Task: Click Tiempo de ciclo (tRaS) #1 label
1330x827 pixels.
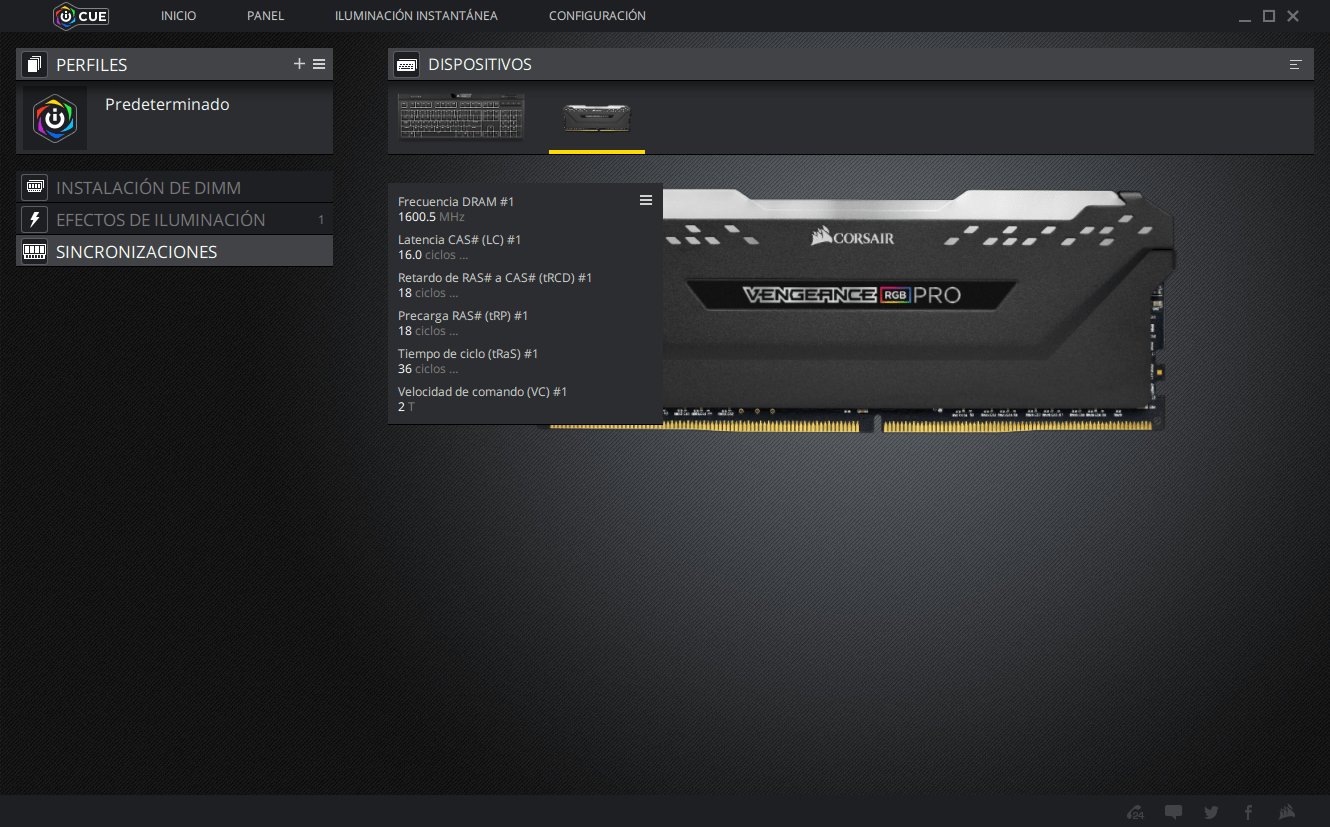Action: [468, 354]
